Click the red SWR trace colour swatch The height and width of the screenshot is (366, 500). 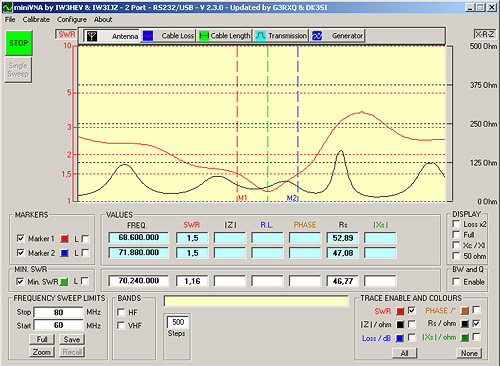400,311
